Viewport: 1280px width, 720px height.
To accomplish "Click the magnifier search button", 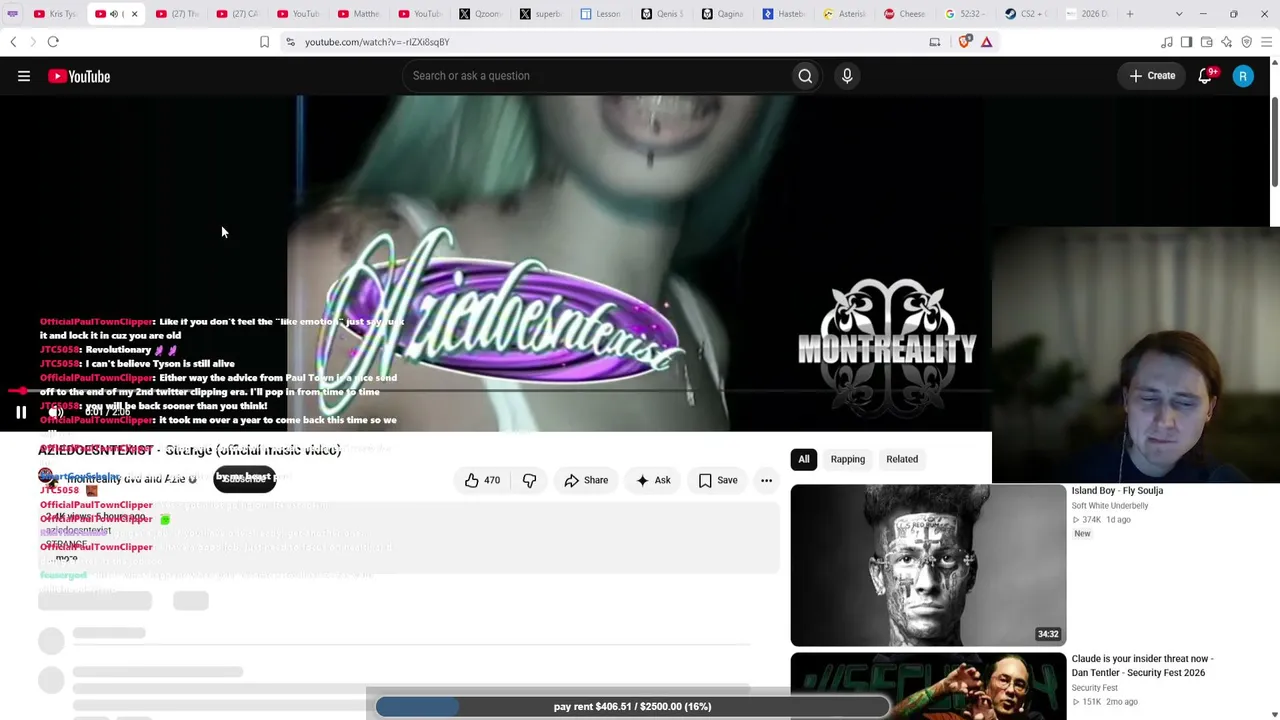I will click(x=805, y=76).
